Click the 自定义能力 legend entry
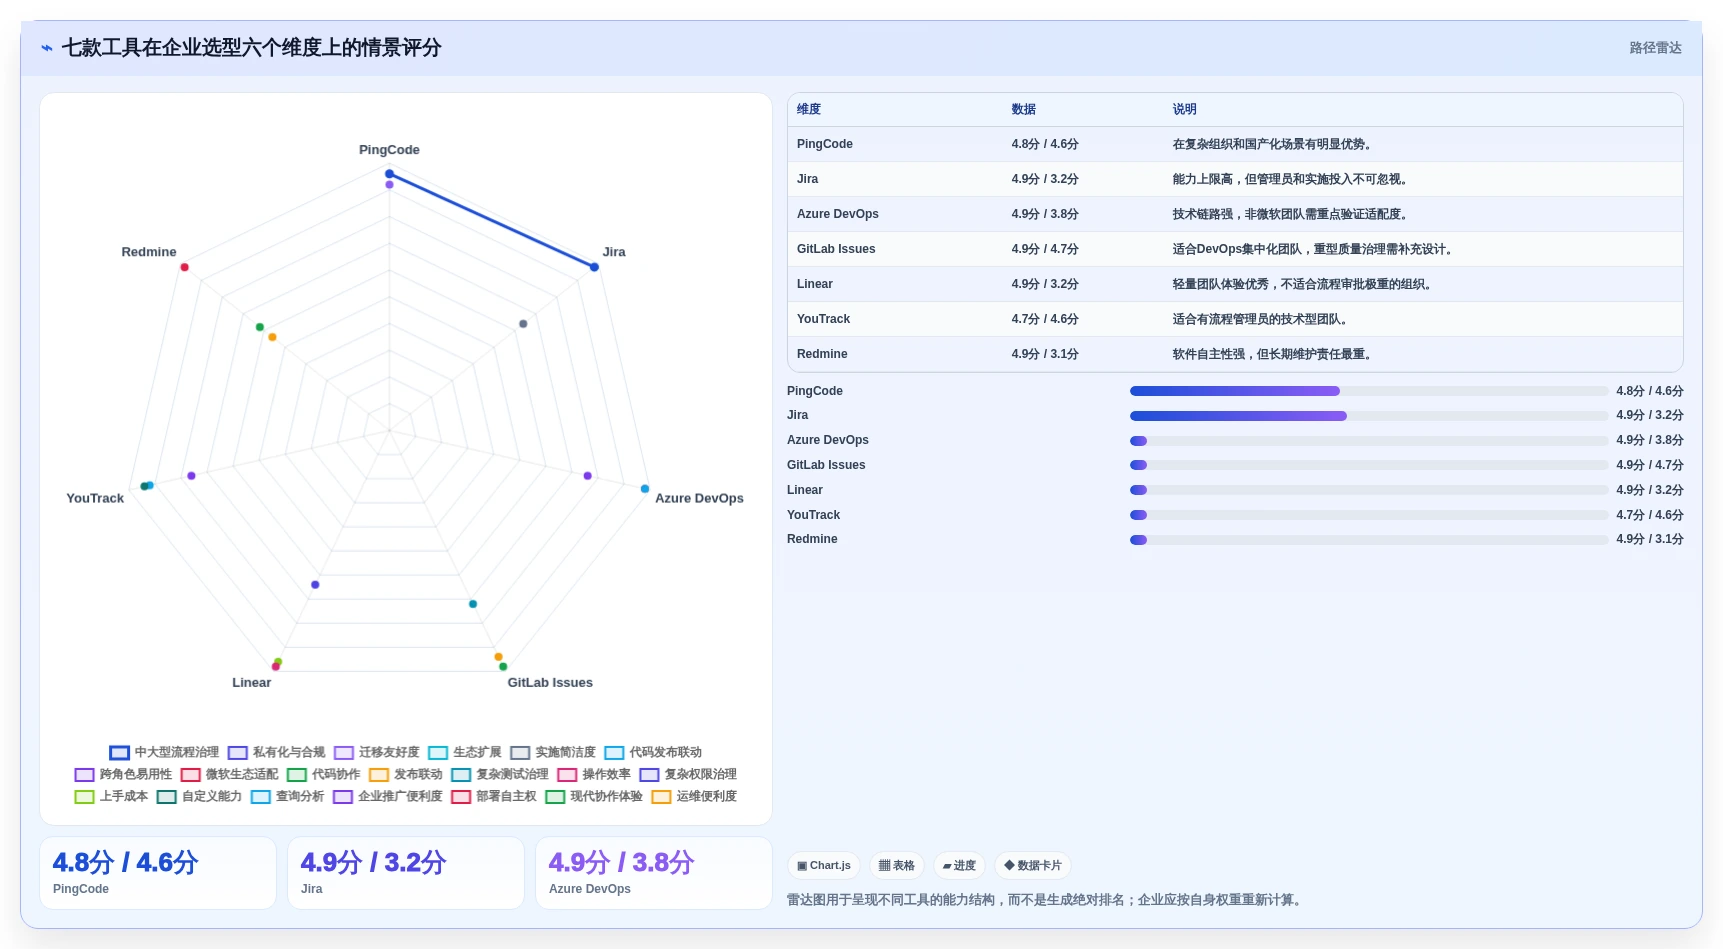Image resolution: width=1723 pixels, height=949 pixels. click(x=199, y=796)
